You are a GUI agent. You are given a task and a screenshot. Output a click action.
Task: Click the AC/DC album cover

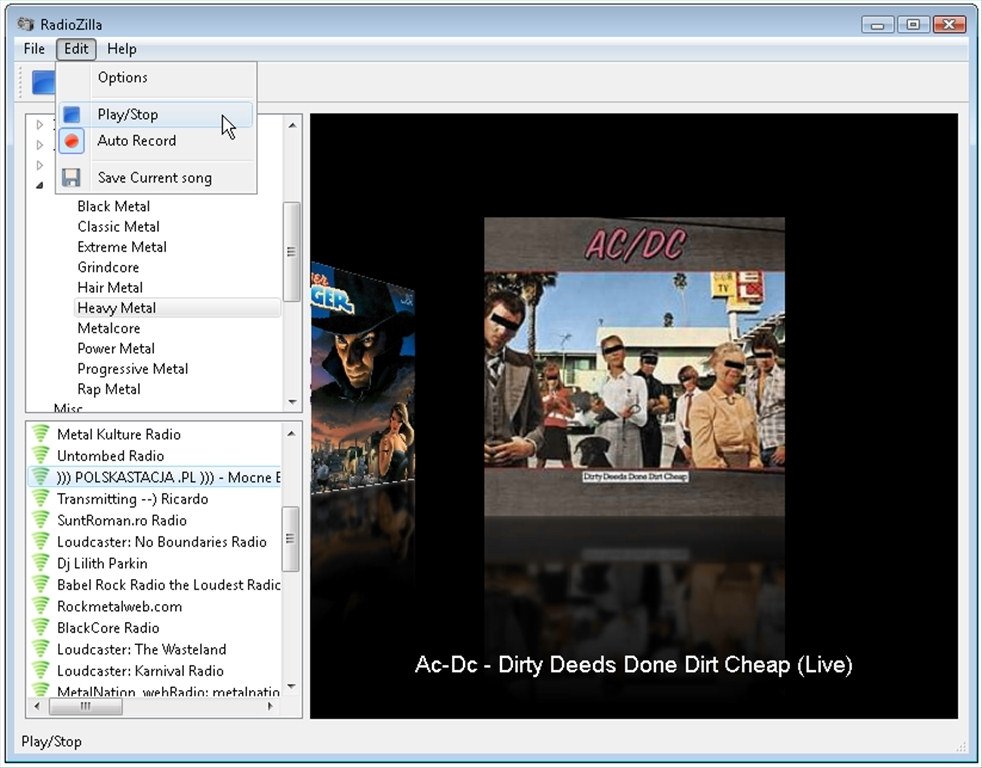point(634,366)
